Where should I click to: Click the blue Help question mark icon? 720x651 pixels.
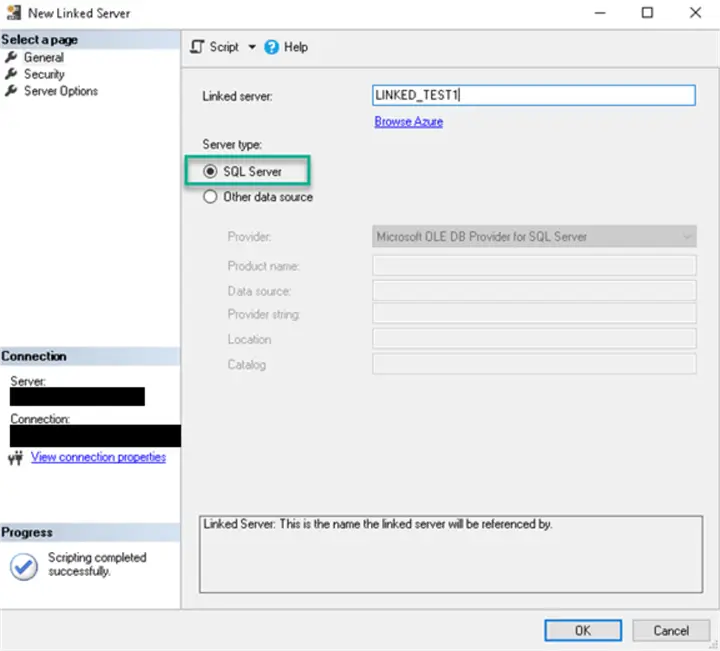(271, 47)
